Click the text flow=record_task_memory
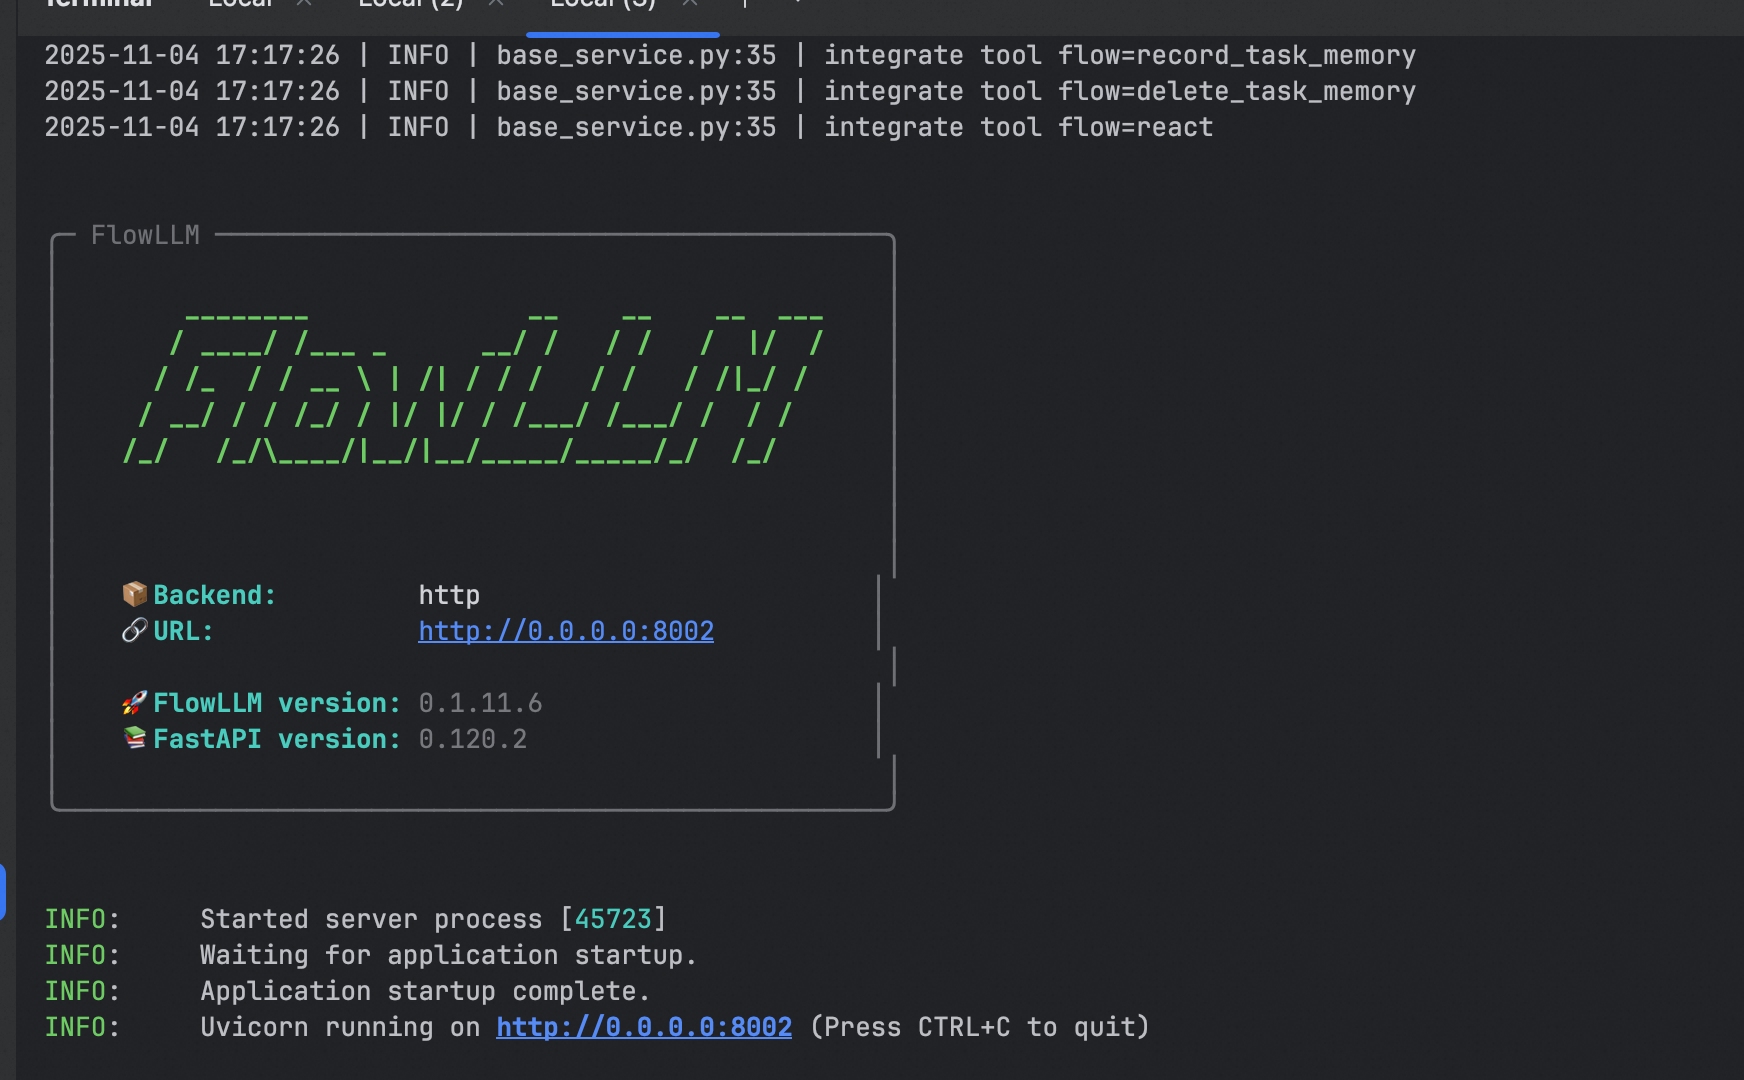Screen dimensions: 1744x1080 pyautogui.click(x=1237, y=55)
